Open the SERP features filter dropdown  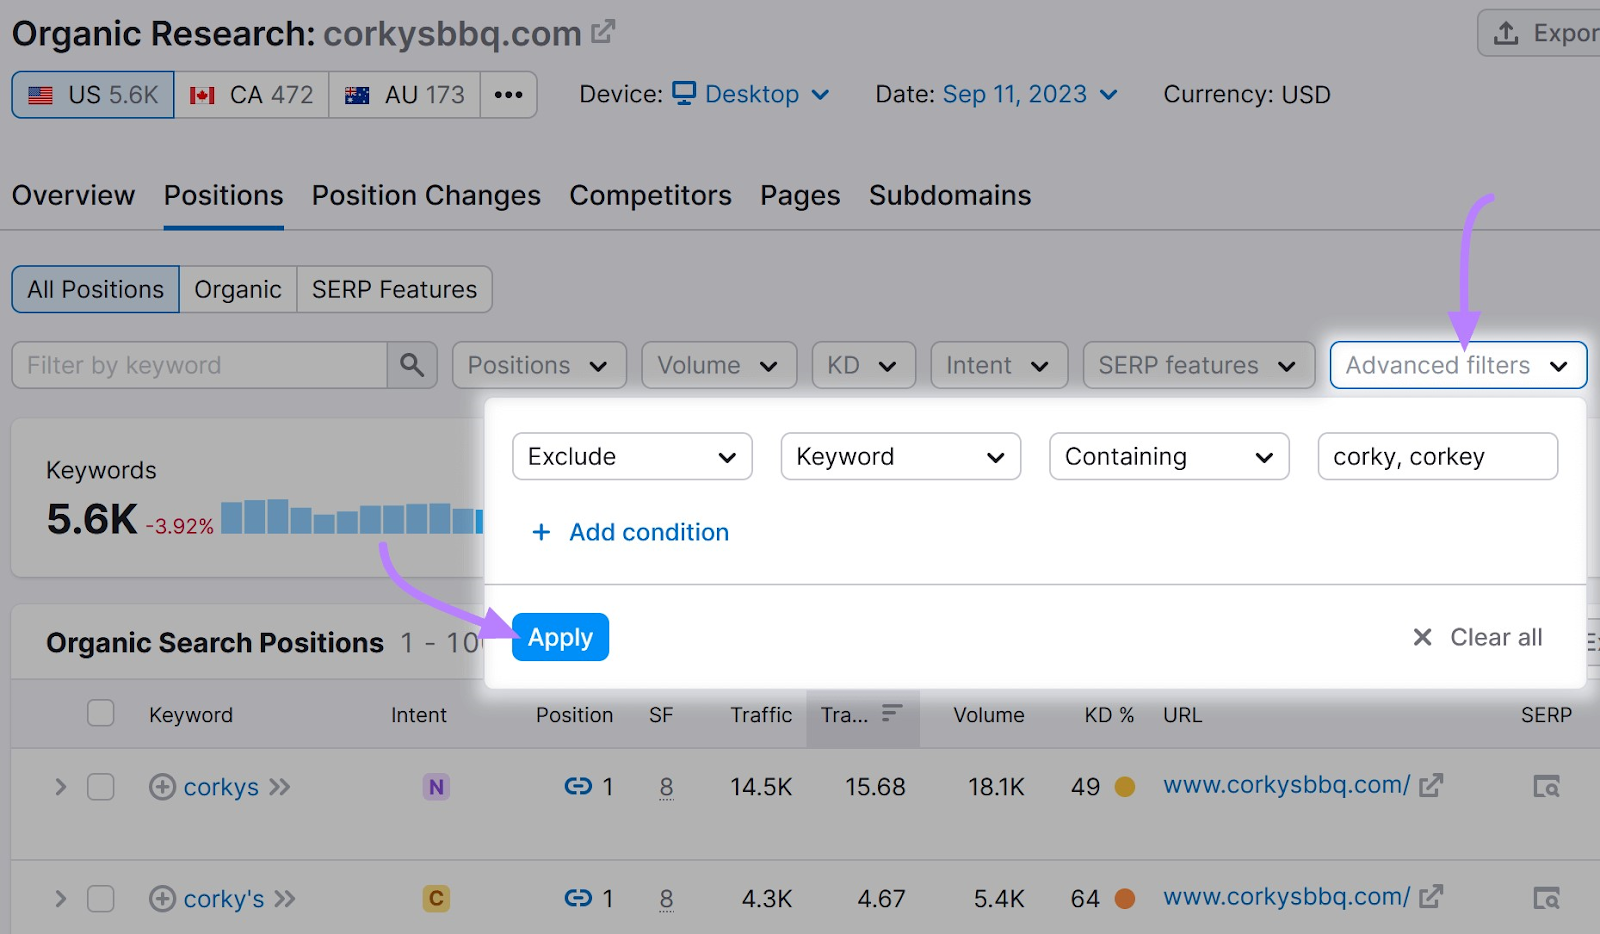[1198, 365]
